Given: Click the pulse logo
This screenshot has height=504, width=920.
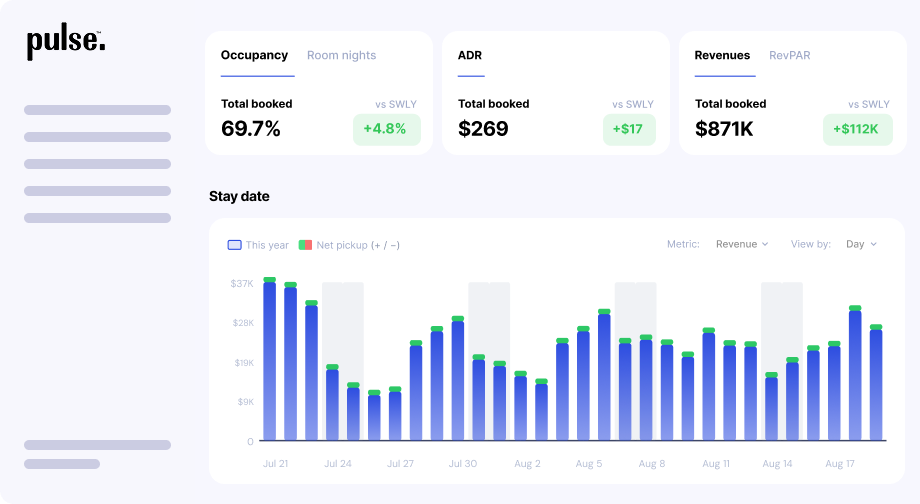Looking at the screenshot, I should click(66, 43).
